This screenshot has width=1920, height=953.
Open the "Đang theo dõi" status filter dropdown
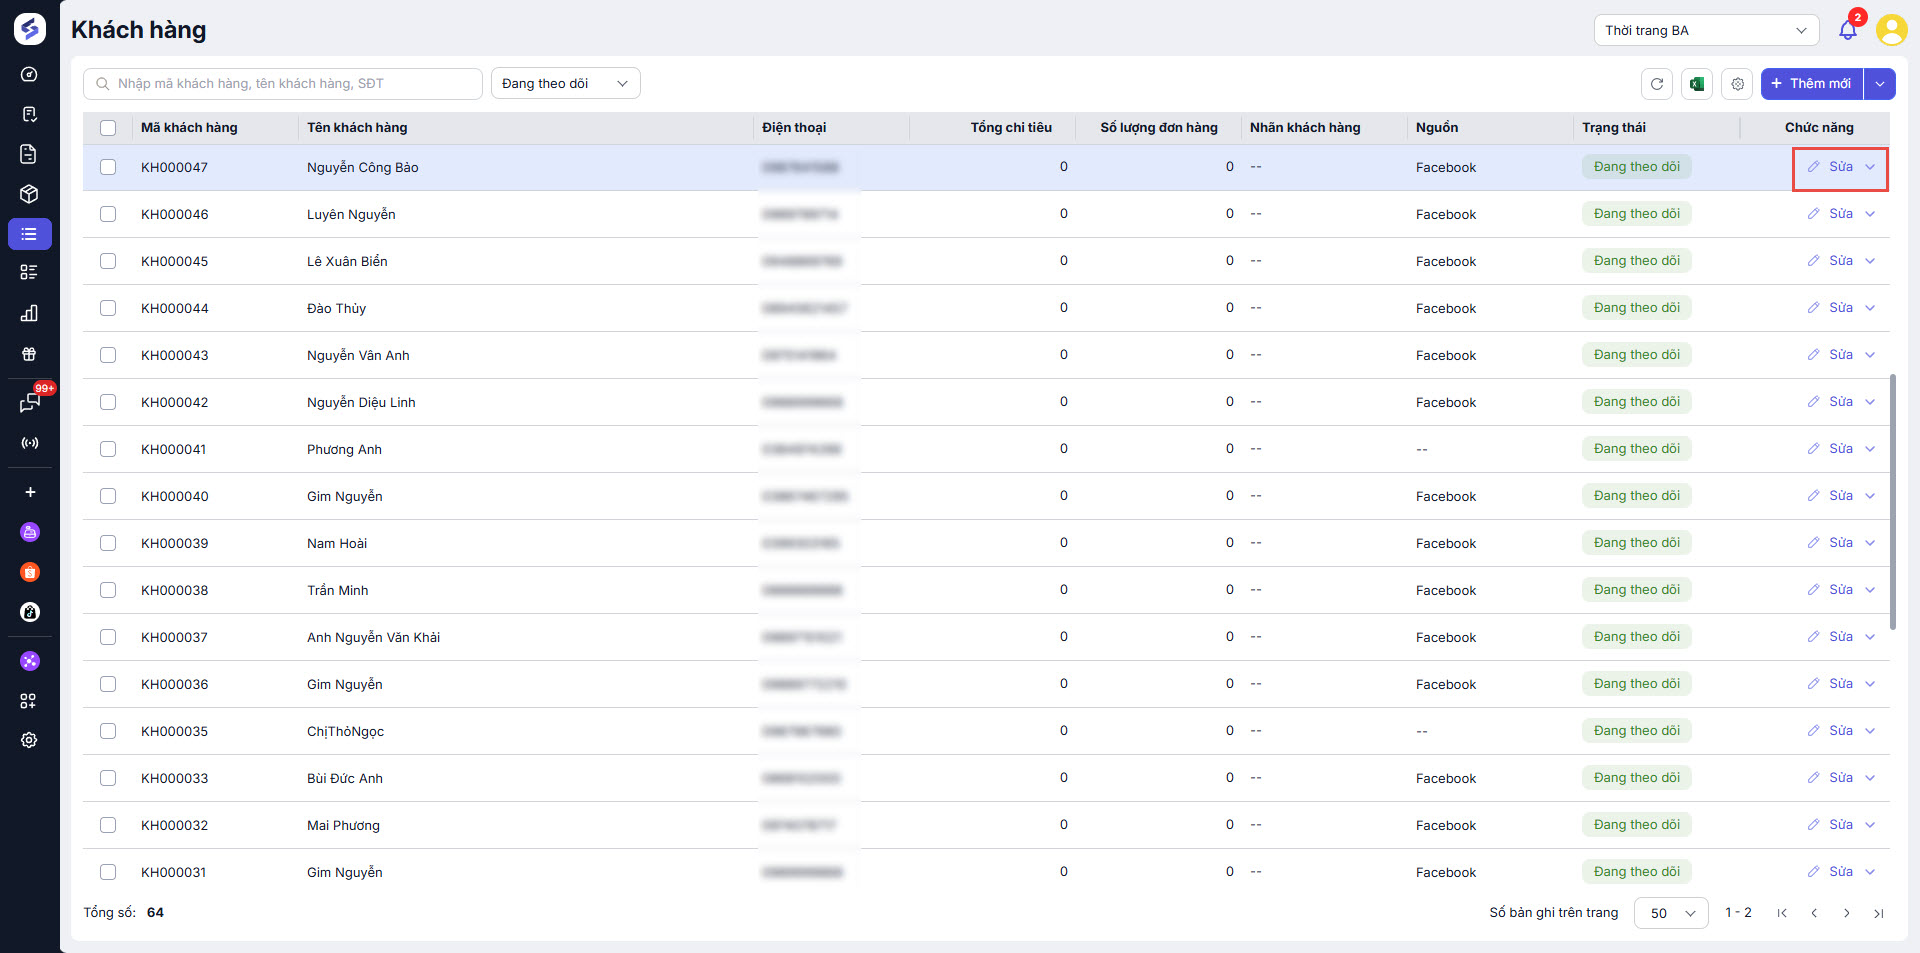pos(565,84)
